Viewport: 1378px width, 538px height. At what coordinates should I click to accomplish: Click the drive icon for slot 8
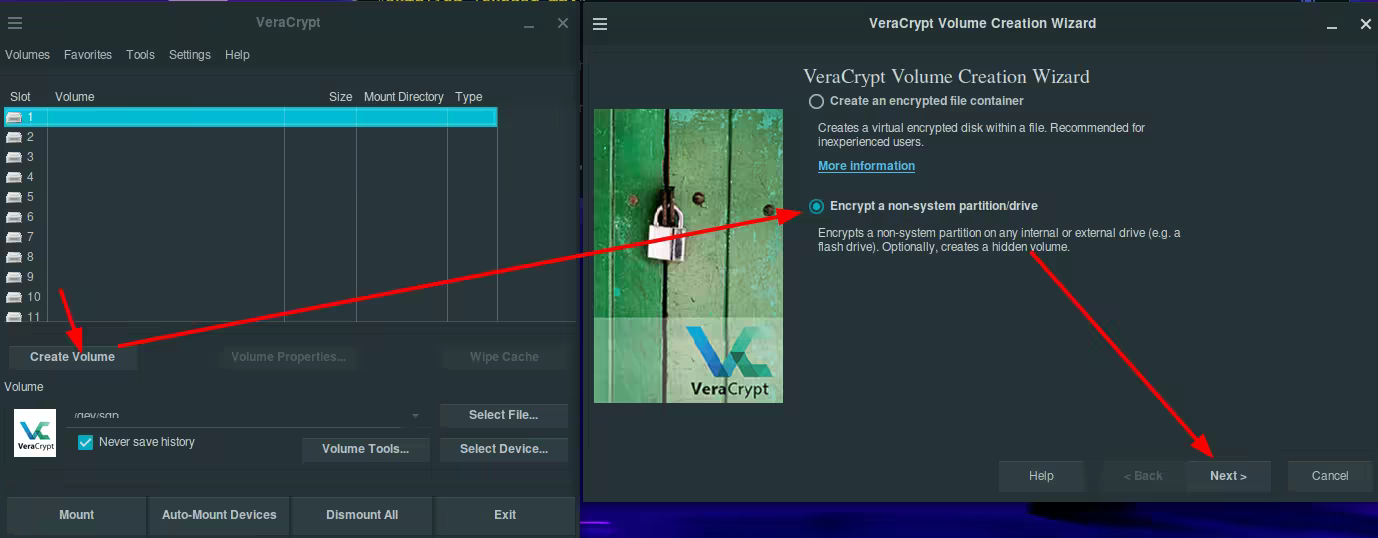click(14, 257)
